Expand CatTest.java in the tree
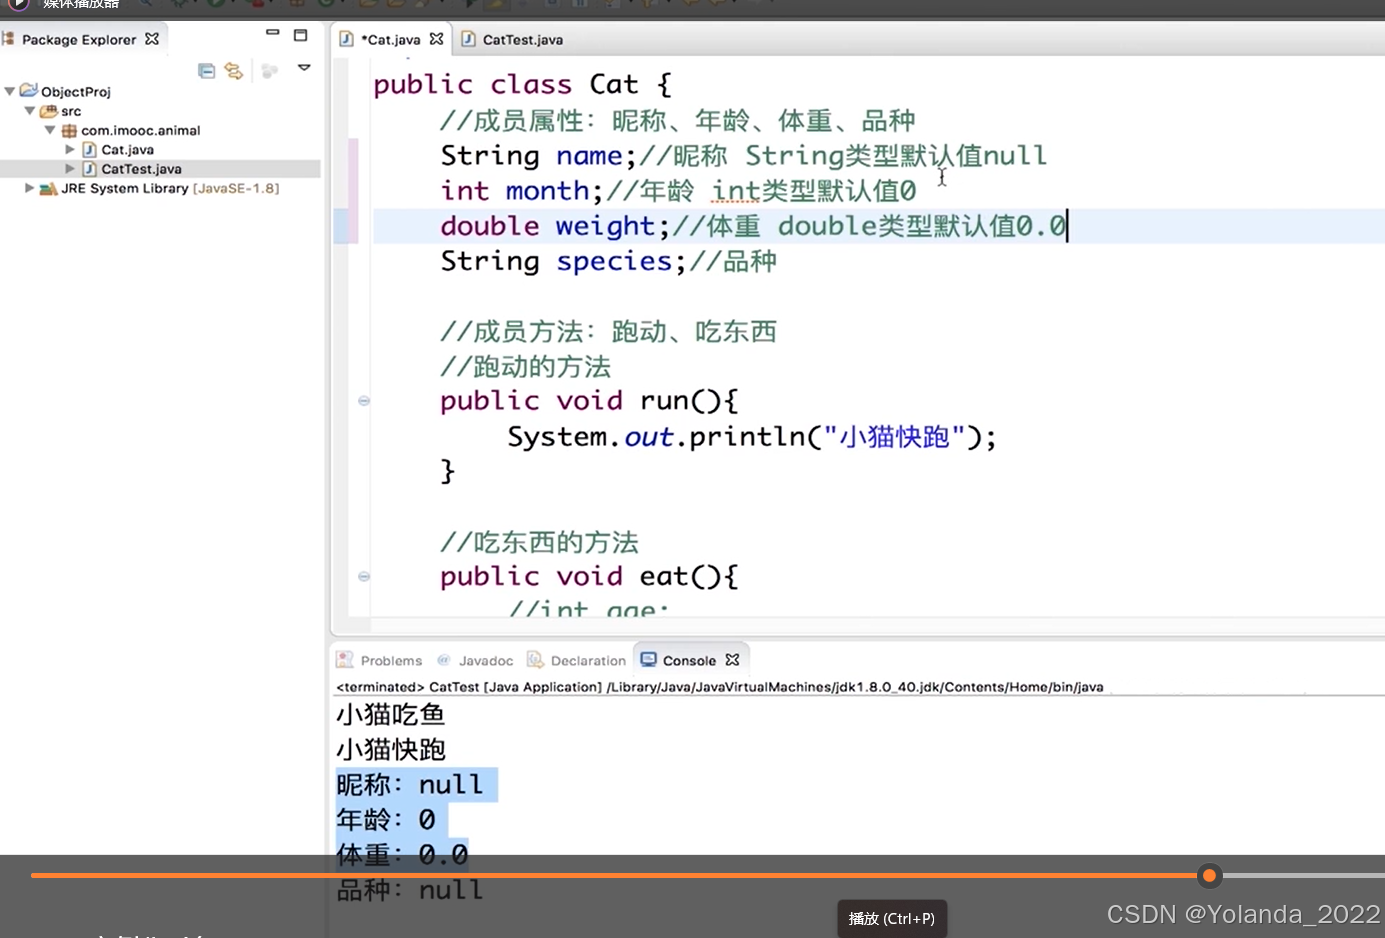 pos(70,169)
